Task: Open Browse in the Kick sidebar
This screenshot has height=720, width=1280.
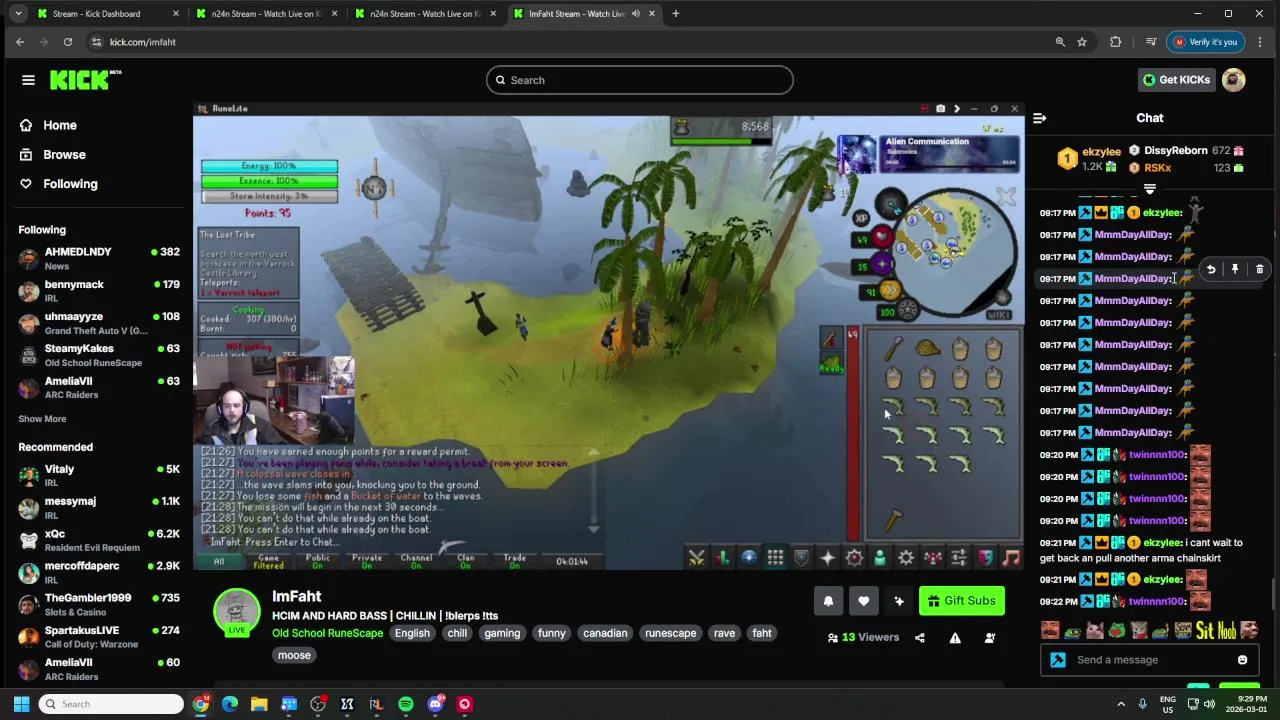Action: (x=52, y=155)
